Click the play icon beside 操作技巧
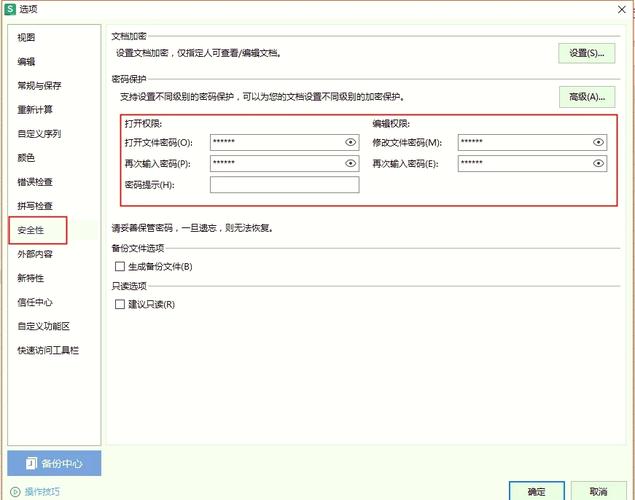The image size is (635, 500). [15, 491]
